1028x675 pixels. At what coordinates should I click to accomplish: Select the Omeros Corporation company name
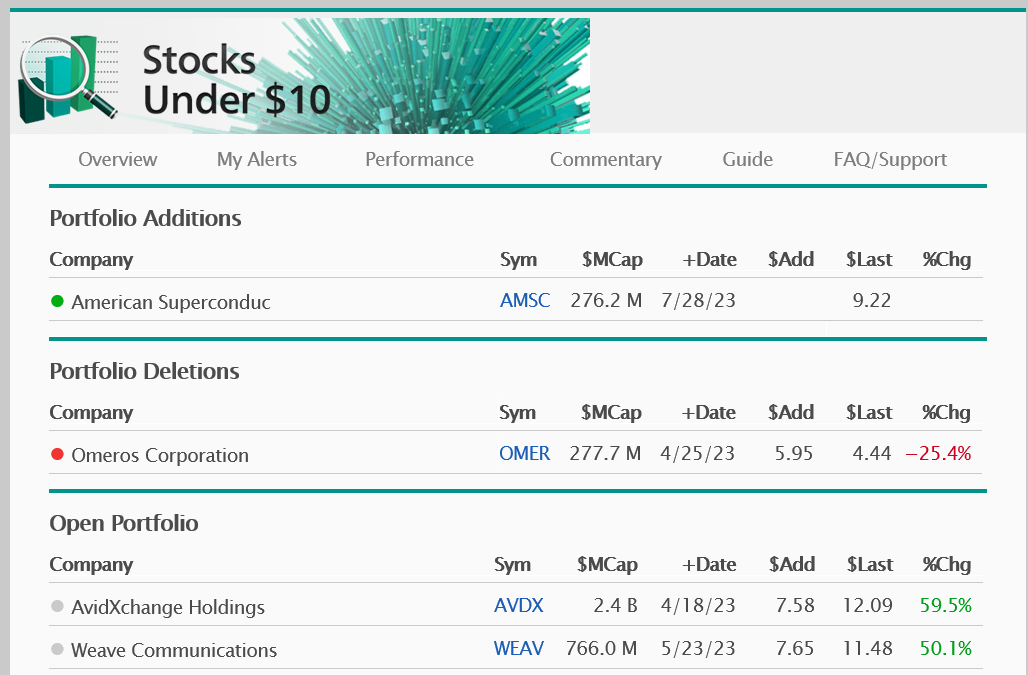160,455
